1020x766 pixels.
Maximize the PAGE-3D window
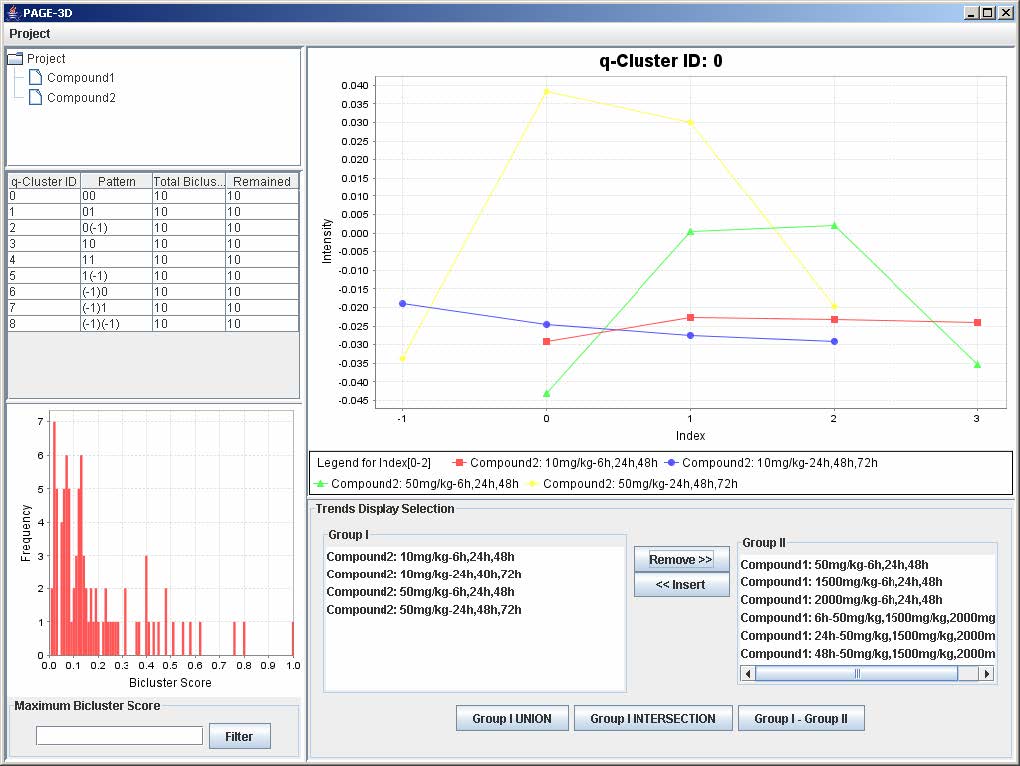click(987, 12)
